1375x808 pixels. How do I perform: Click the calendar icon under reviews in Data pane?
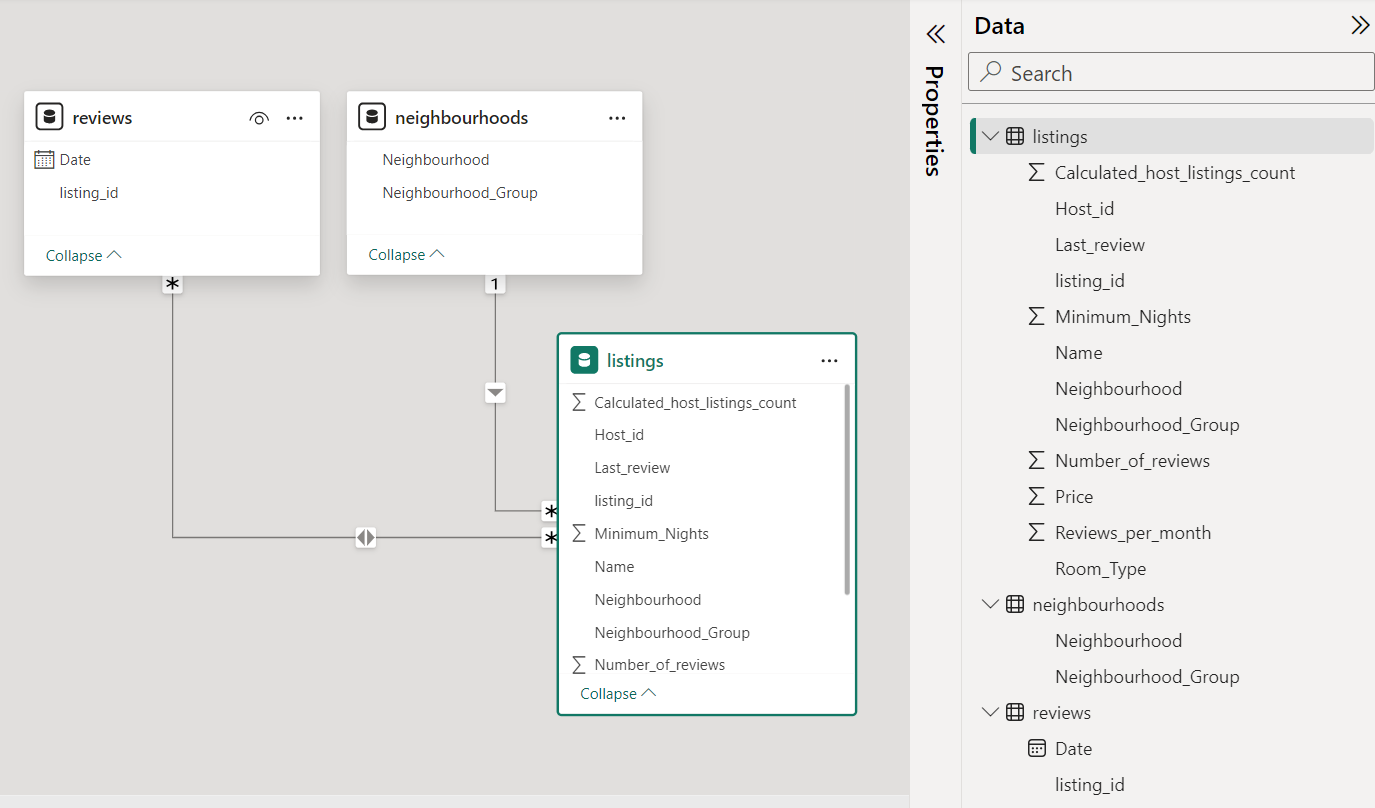pyautogui.click(x=1037, y=748)
